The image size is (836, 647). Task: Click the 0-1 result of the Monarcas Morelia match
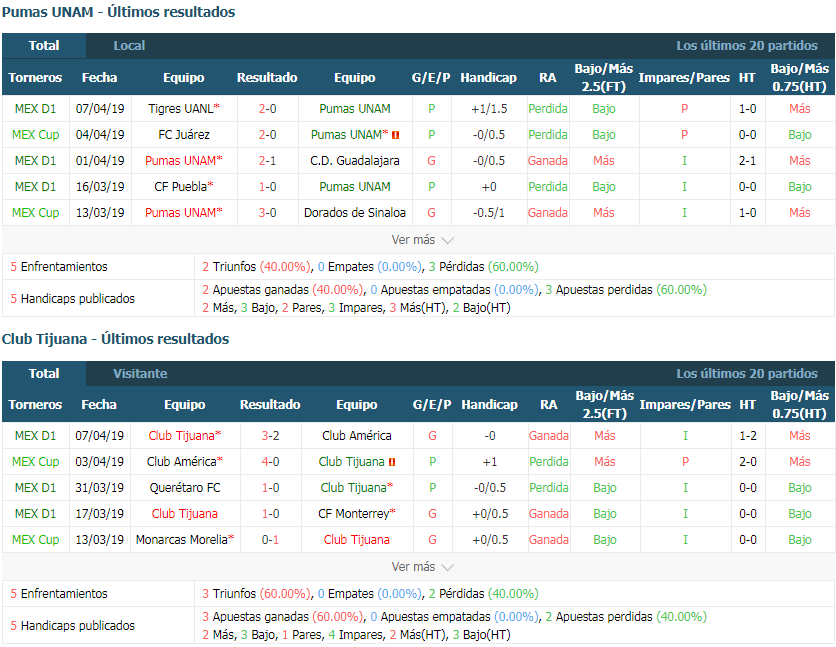(270, 540)
